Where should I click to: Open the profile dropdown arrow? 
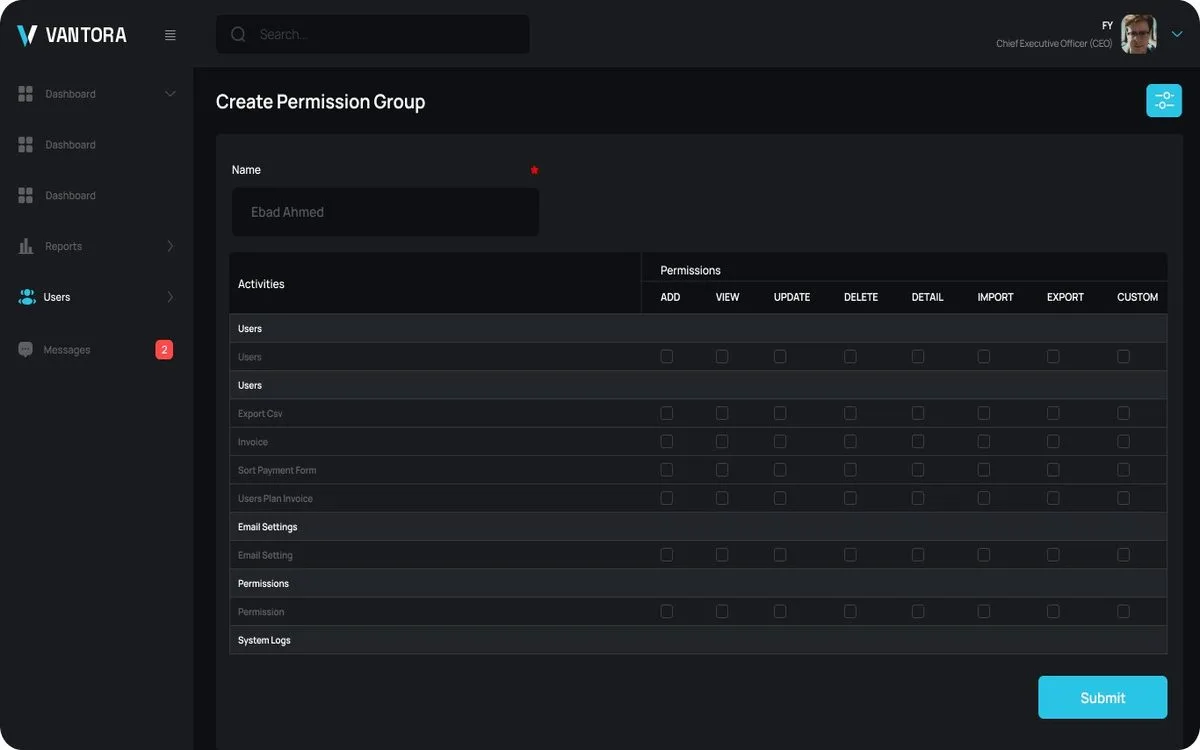pos(1177,34)
